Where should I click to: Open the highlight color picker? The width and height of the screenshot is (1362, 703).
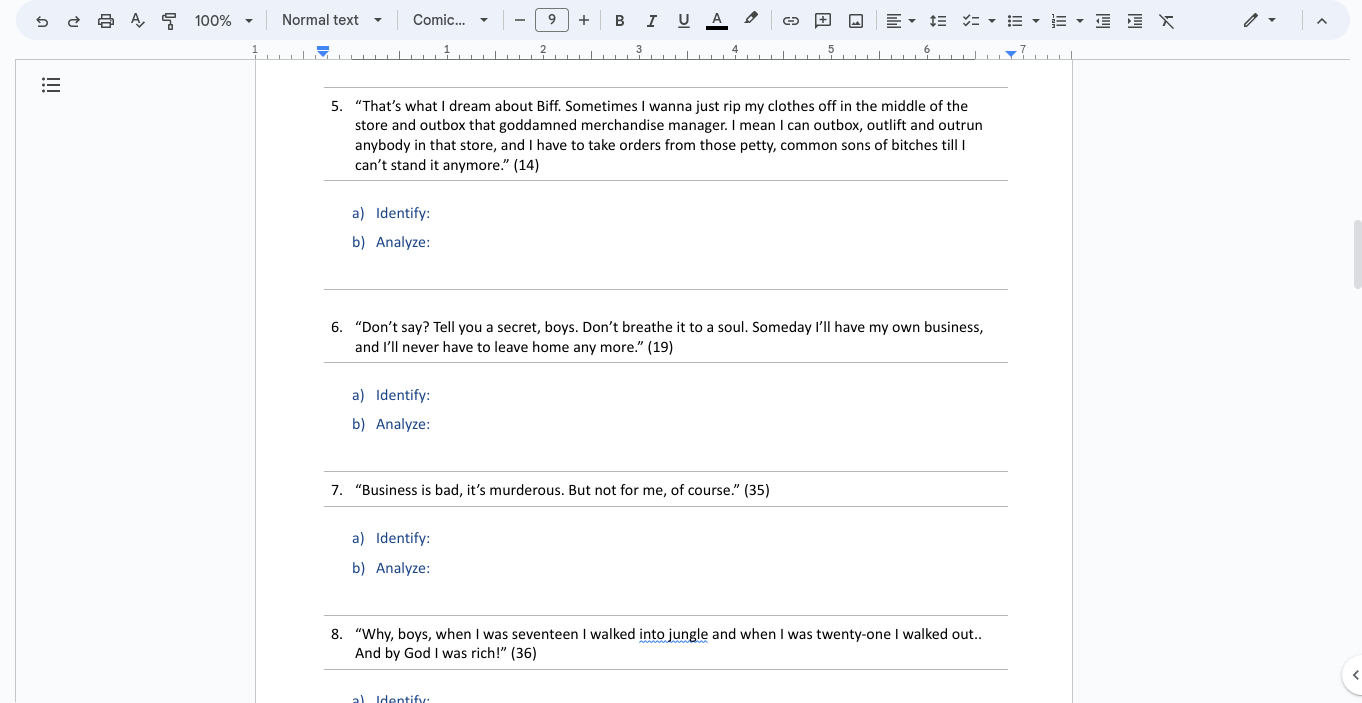[751, 20]
